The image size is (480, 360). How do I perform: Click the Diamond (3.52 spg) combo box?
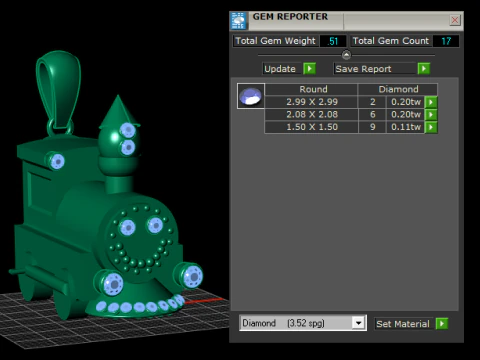click(303, 323)
